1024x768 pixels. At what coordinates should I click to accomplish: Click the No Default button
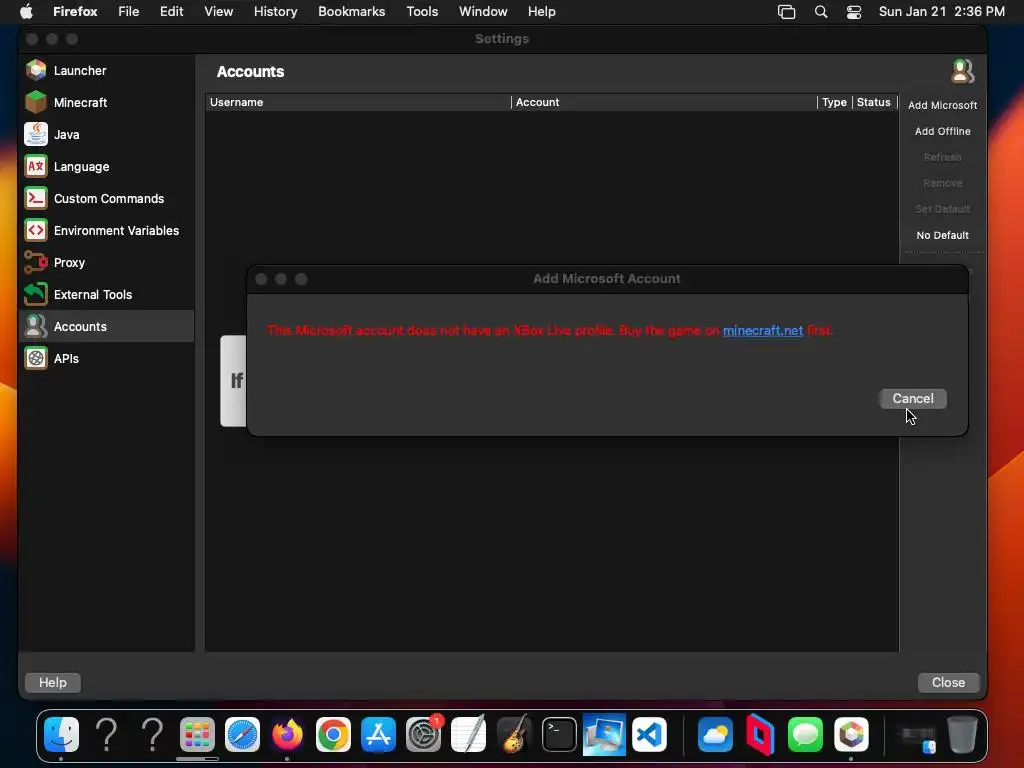coord(942,235)
